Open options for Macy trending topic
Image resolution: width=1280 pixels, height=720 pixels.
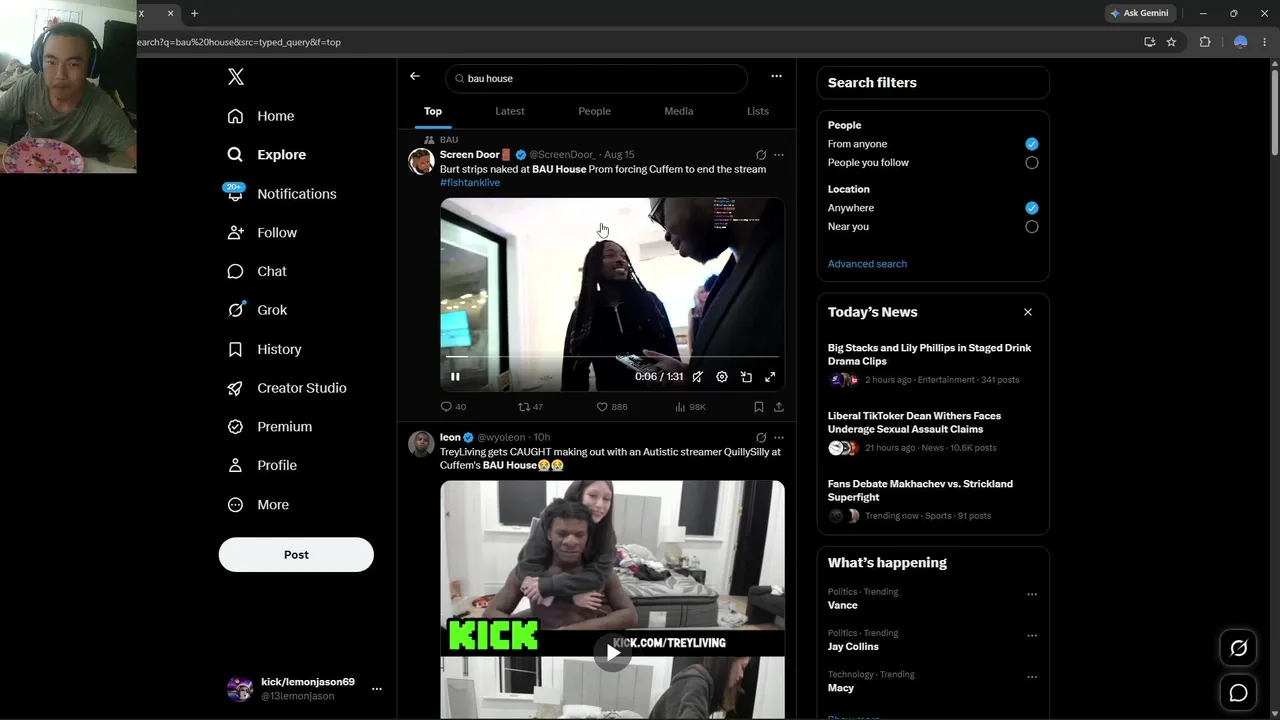[x=1032, y=677]
